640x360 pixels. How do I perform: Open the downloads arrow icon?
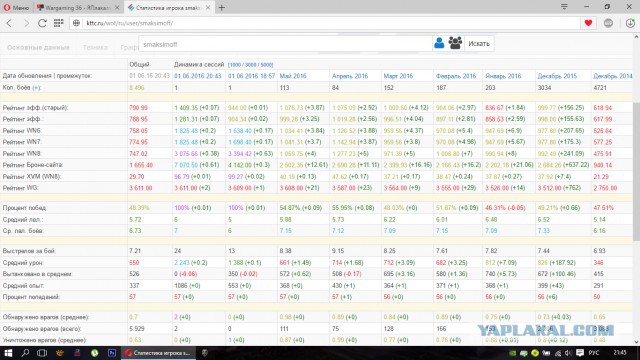630,23
